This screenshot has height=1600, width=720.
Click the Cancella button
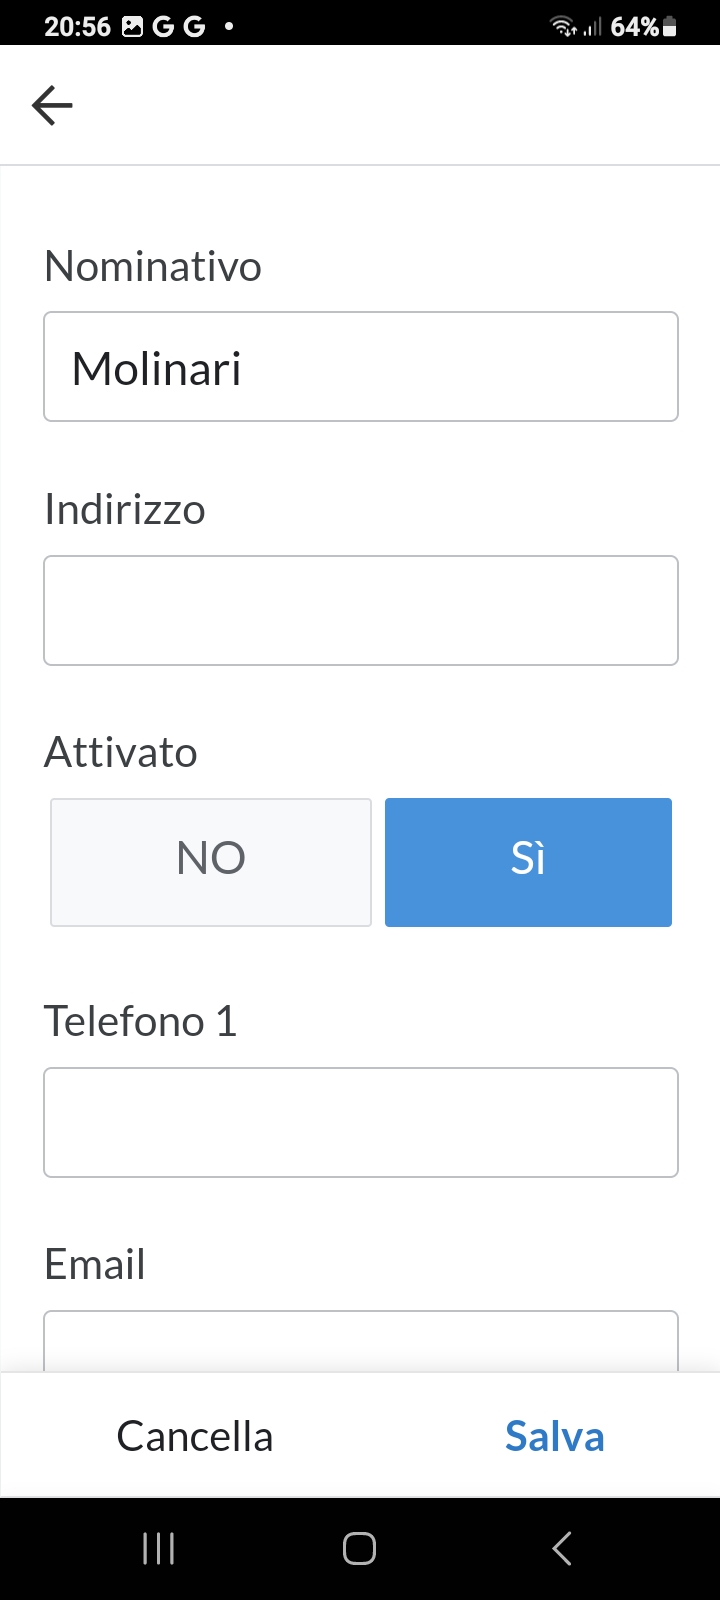(x=195, y=1436)
